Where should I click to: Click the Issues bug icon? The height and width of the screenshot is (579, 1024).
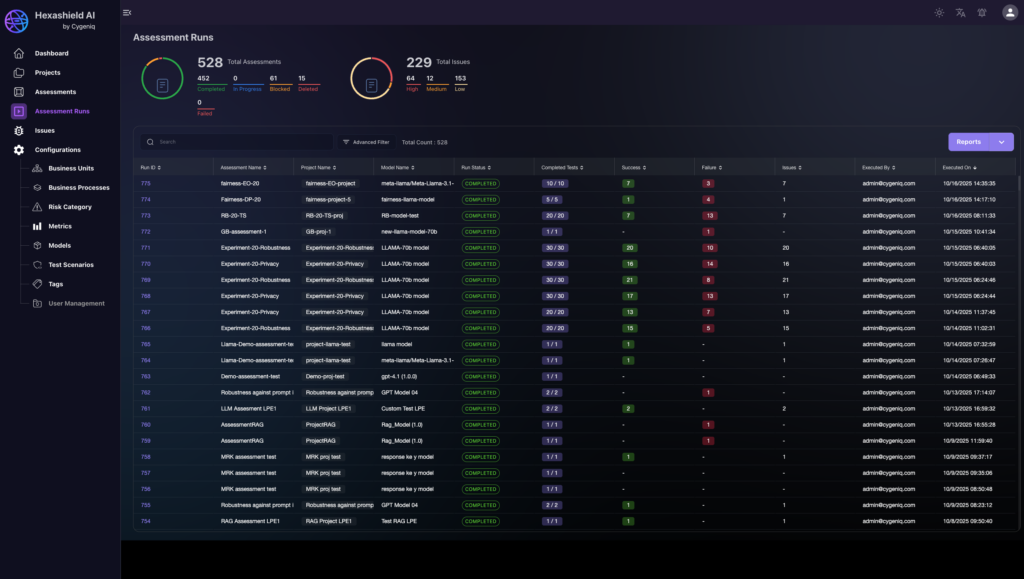tap(19, 130)
